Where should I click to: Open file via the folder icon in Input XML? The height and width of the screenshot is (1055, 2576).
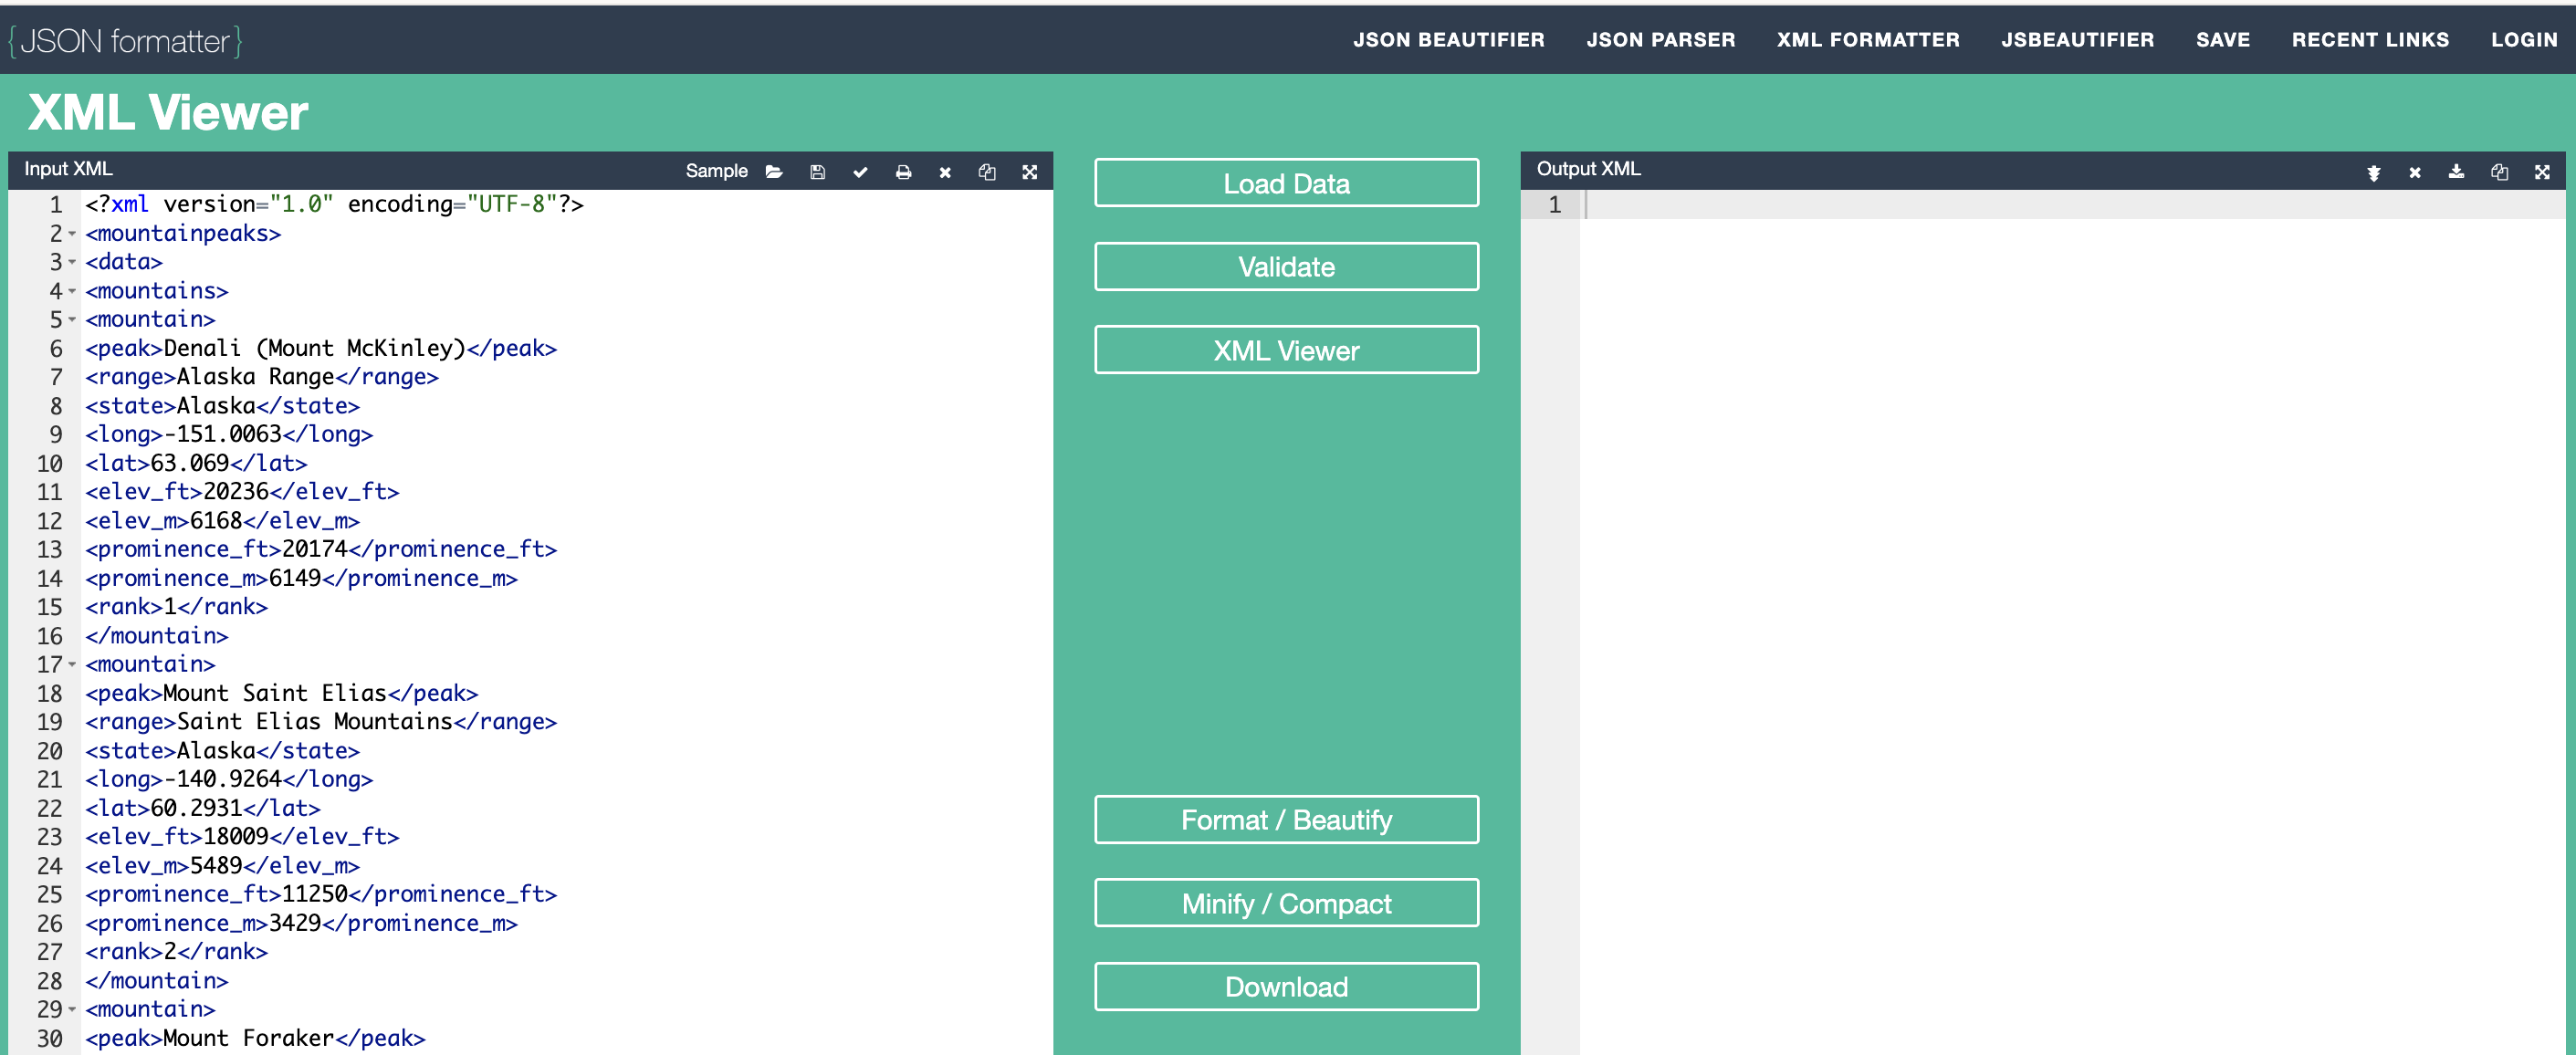click(774, 172)
